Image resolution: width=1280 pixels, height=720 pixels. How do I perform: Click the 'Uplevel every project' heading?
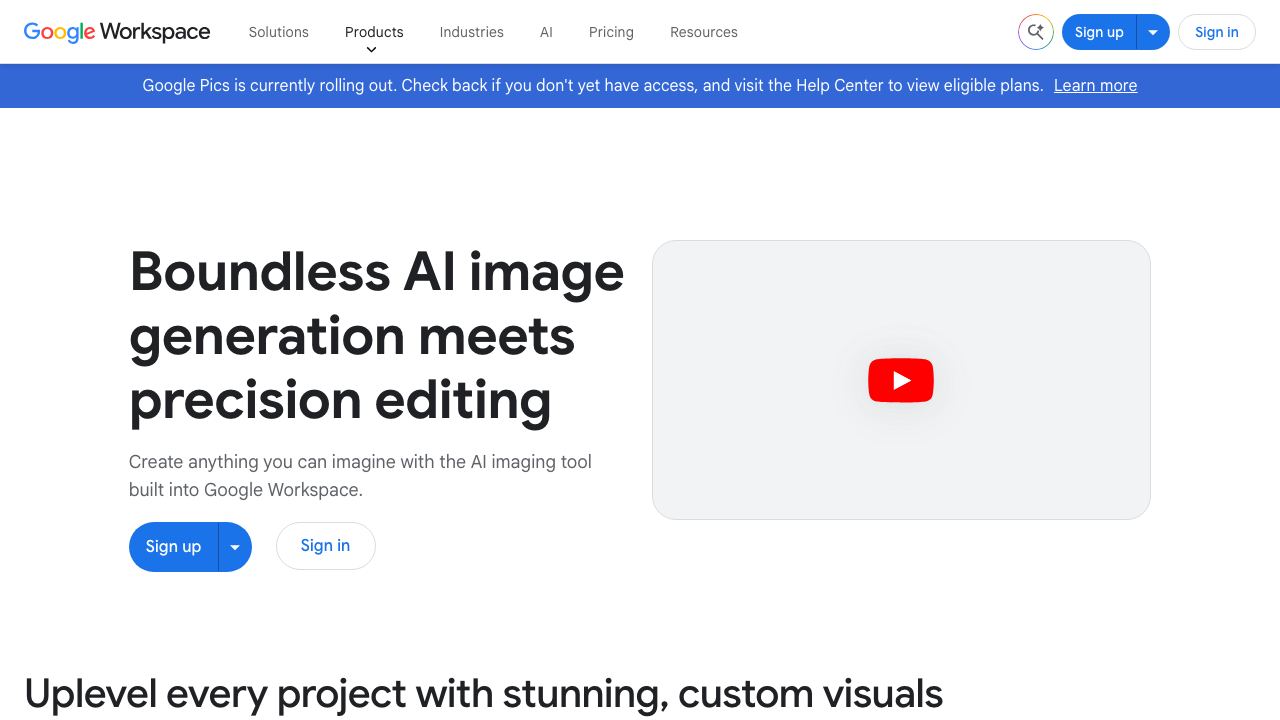pyautogui.click(x=484, y=694)
